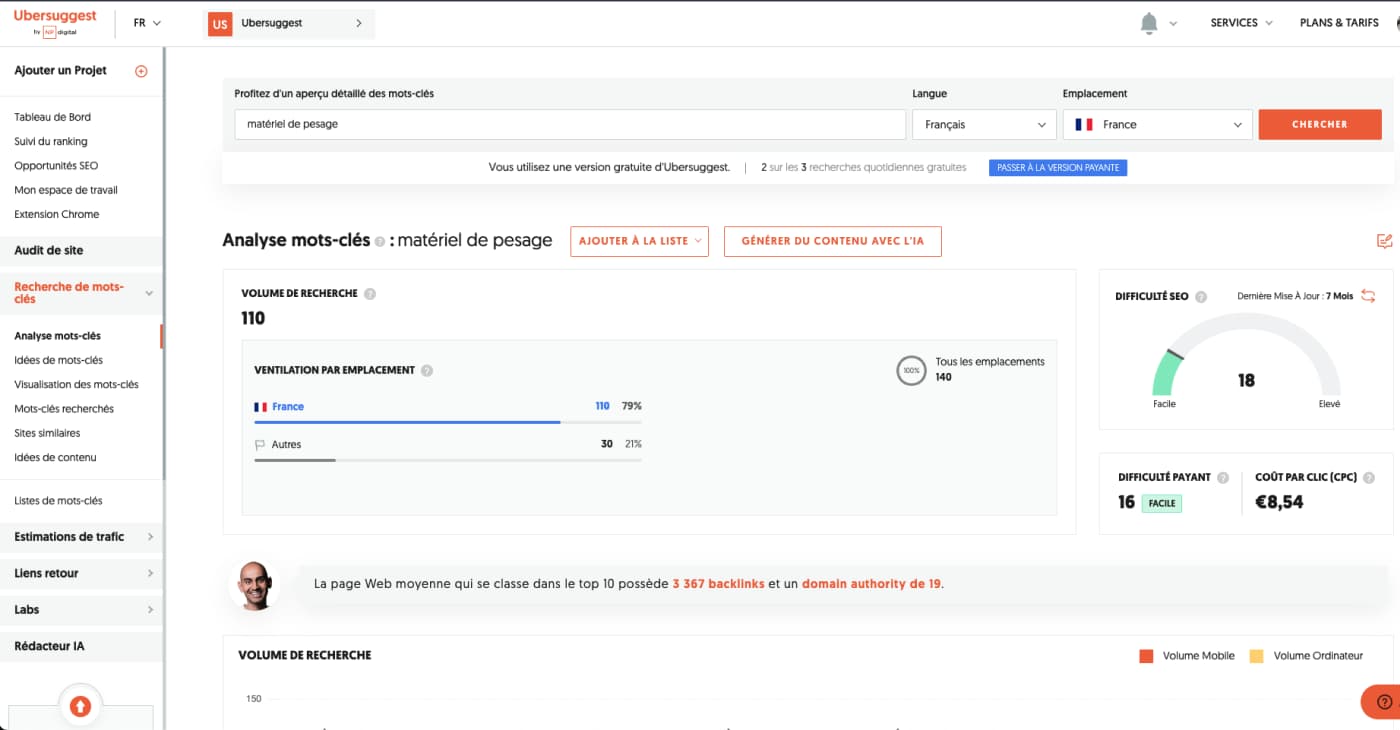Click 3 367 backlinks link
The width and height of the screenshot is (1400, 730).
[x=718, y=583]
